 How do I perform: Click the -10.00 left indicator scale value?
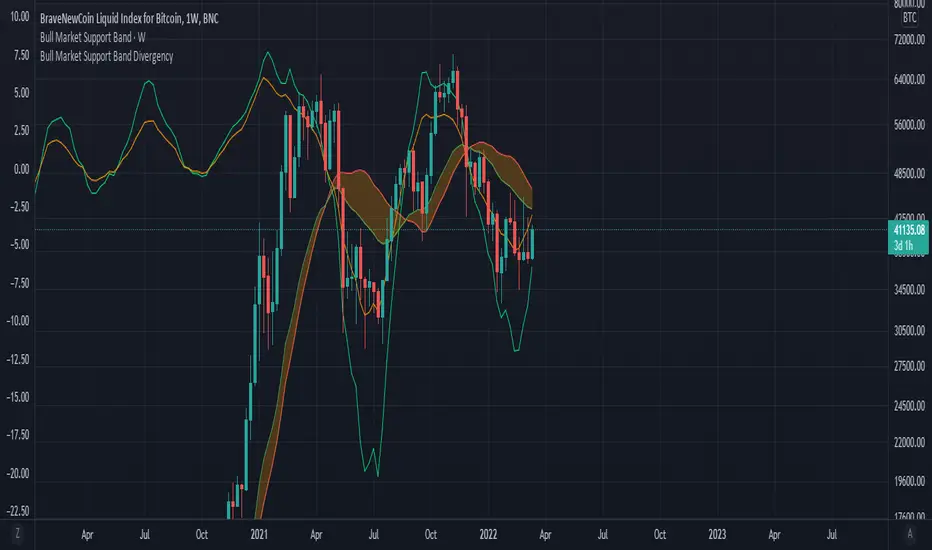pos(17,321)
